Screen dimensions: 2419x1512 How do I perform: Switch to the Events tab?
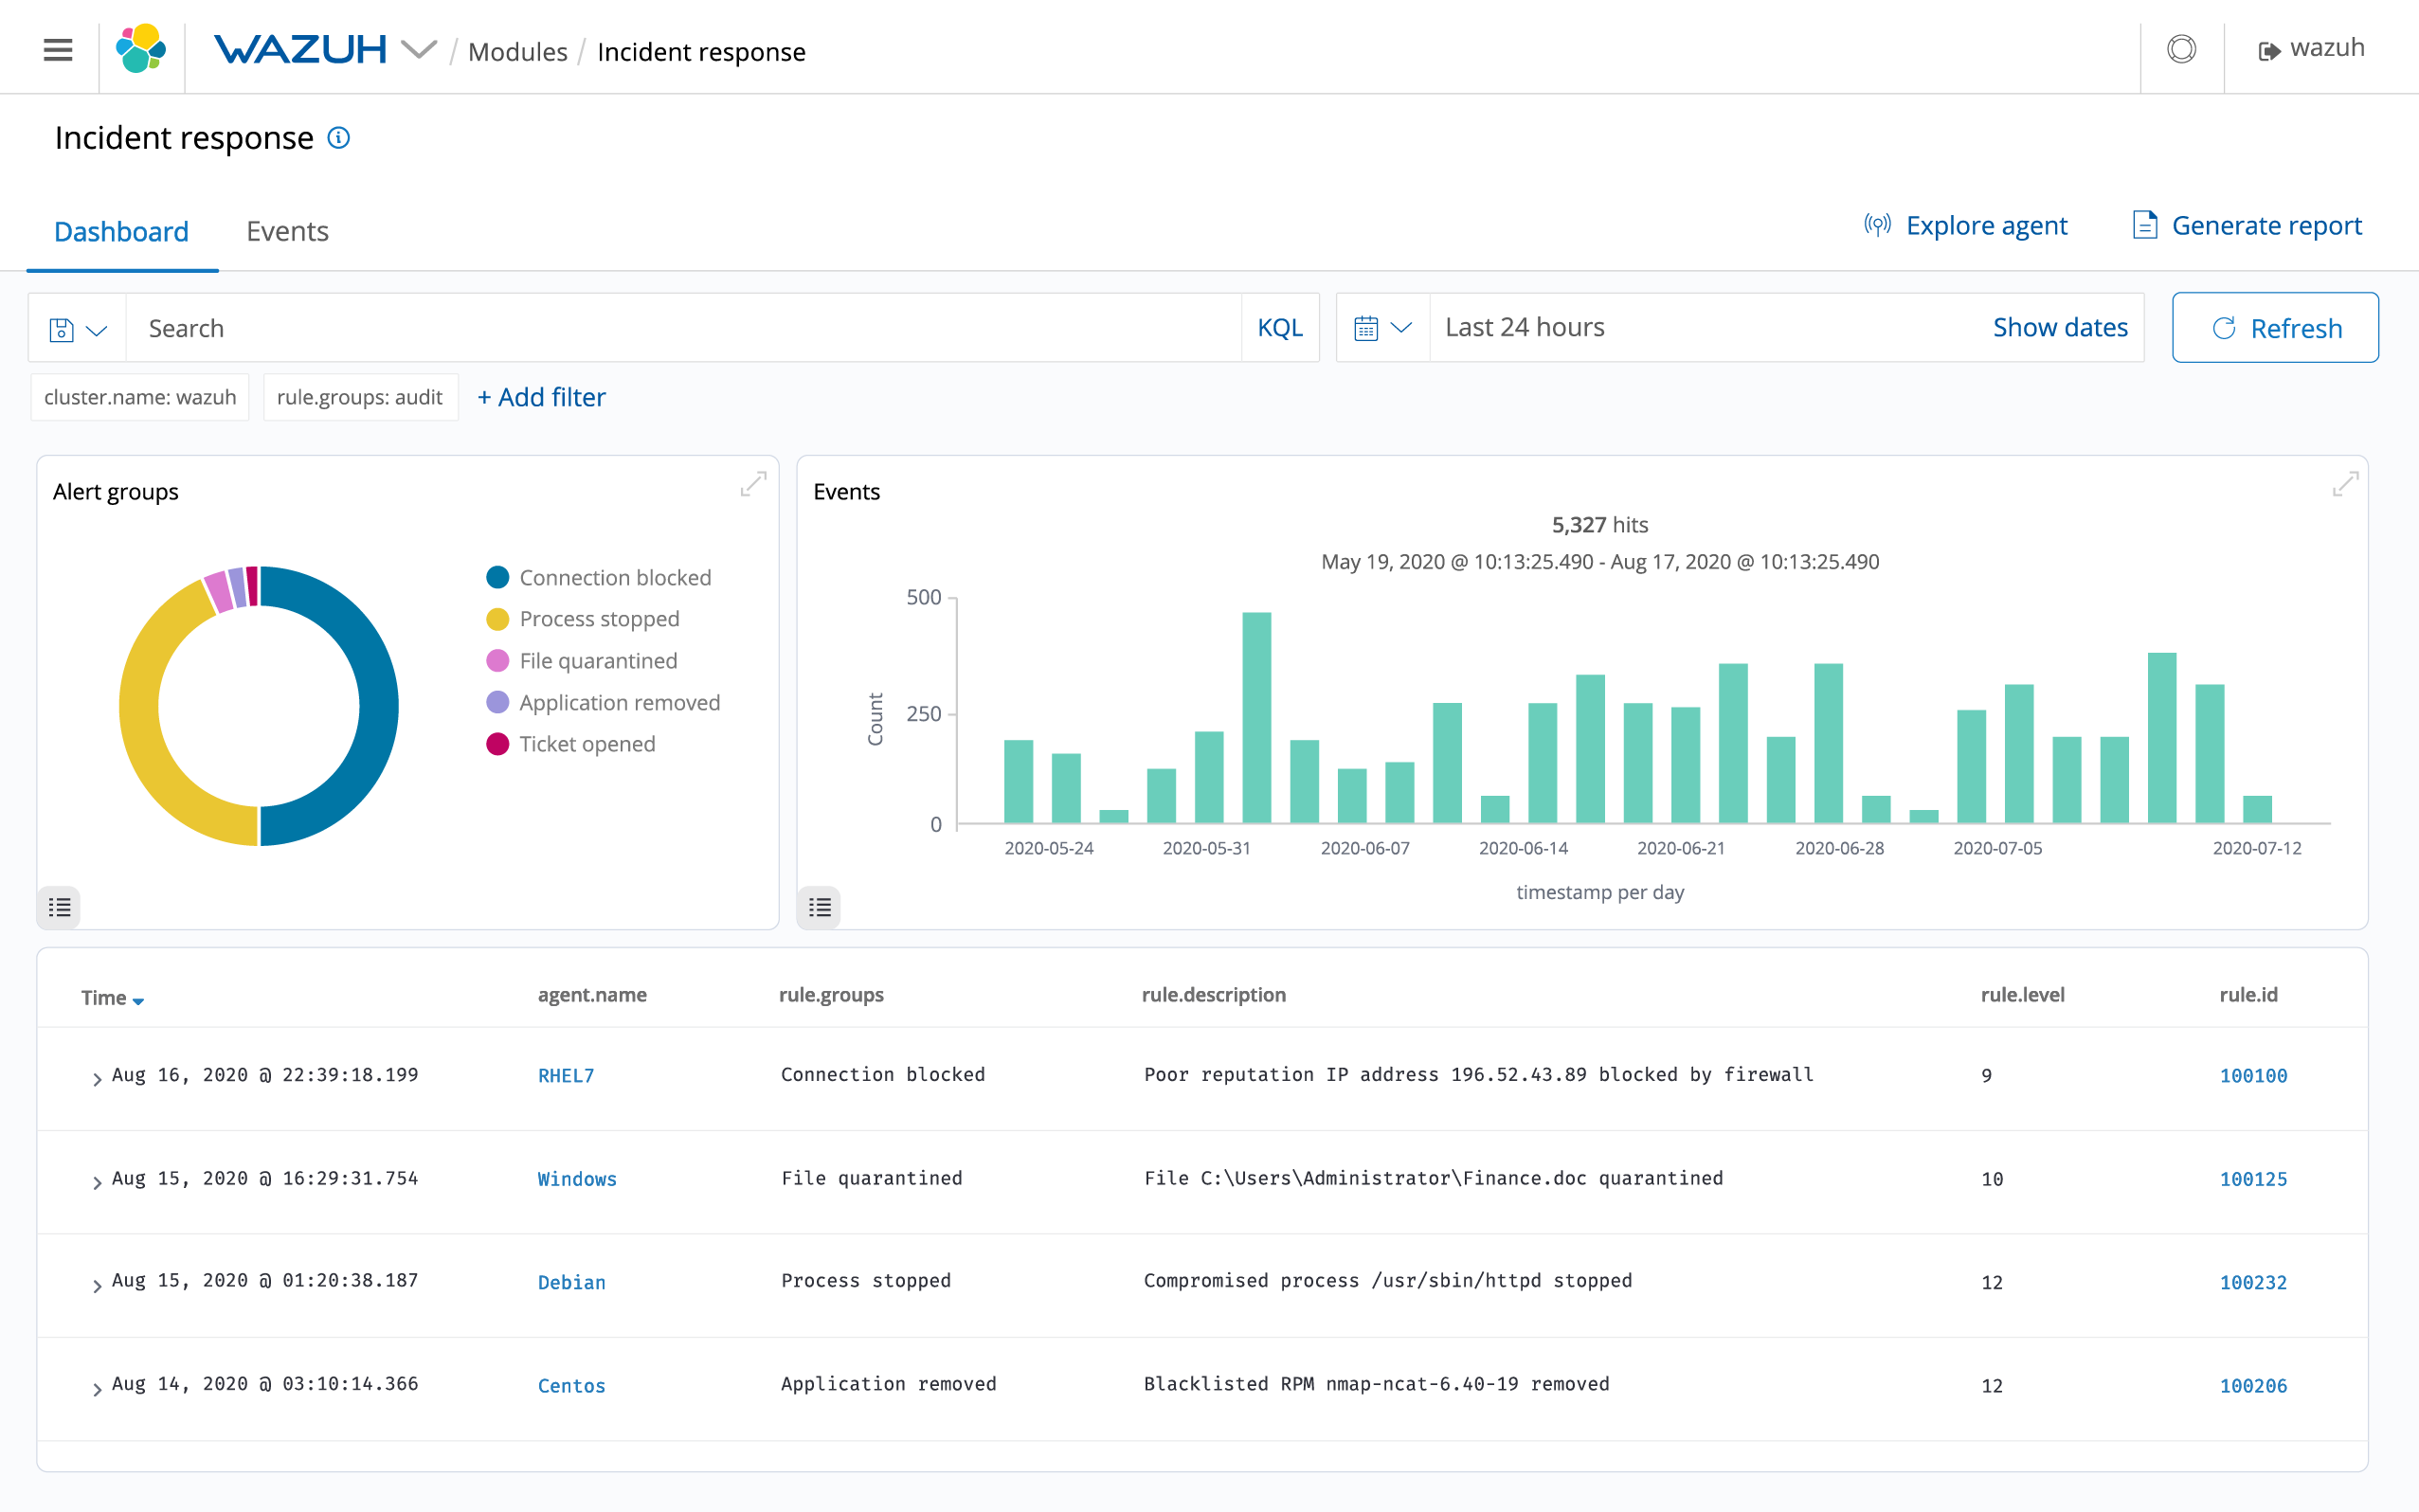pyautogui.click(x=287, y=231)
